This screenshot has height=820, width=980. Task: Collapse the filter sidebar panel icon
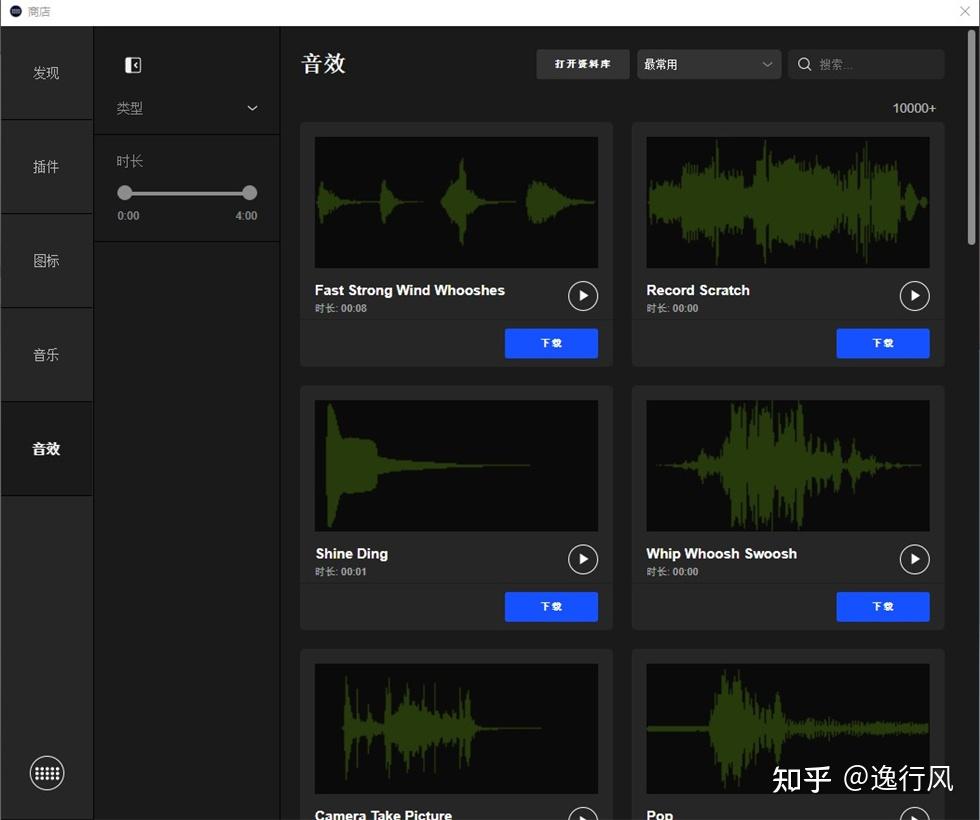tap(133, 65)
